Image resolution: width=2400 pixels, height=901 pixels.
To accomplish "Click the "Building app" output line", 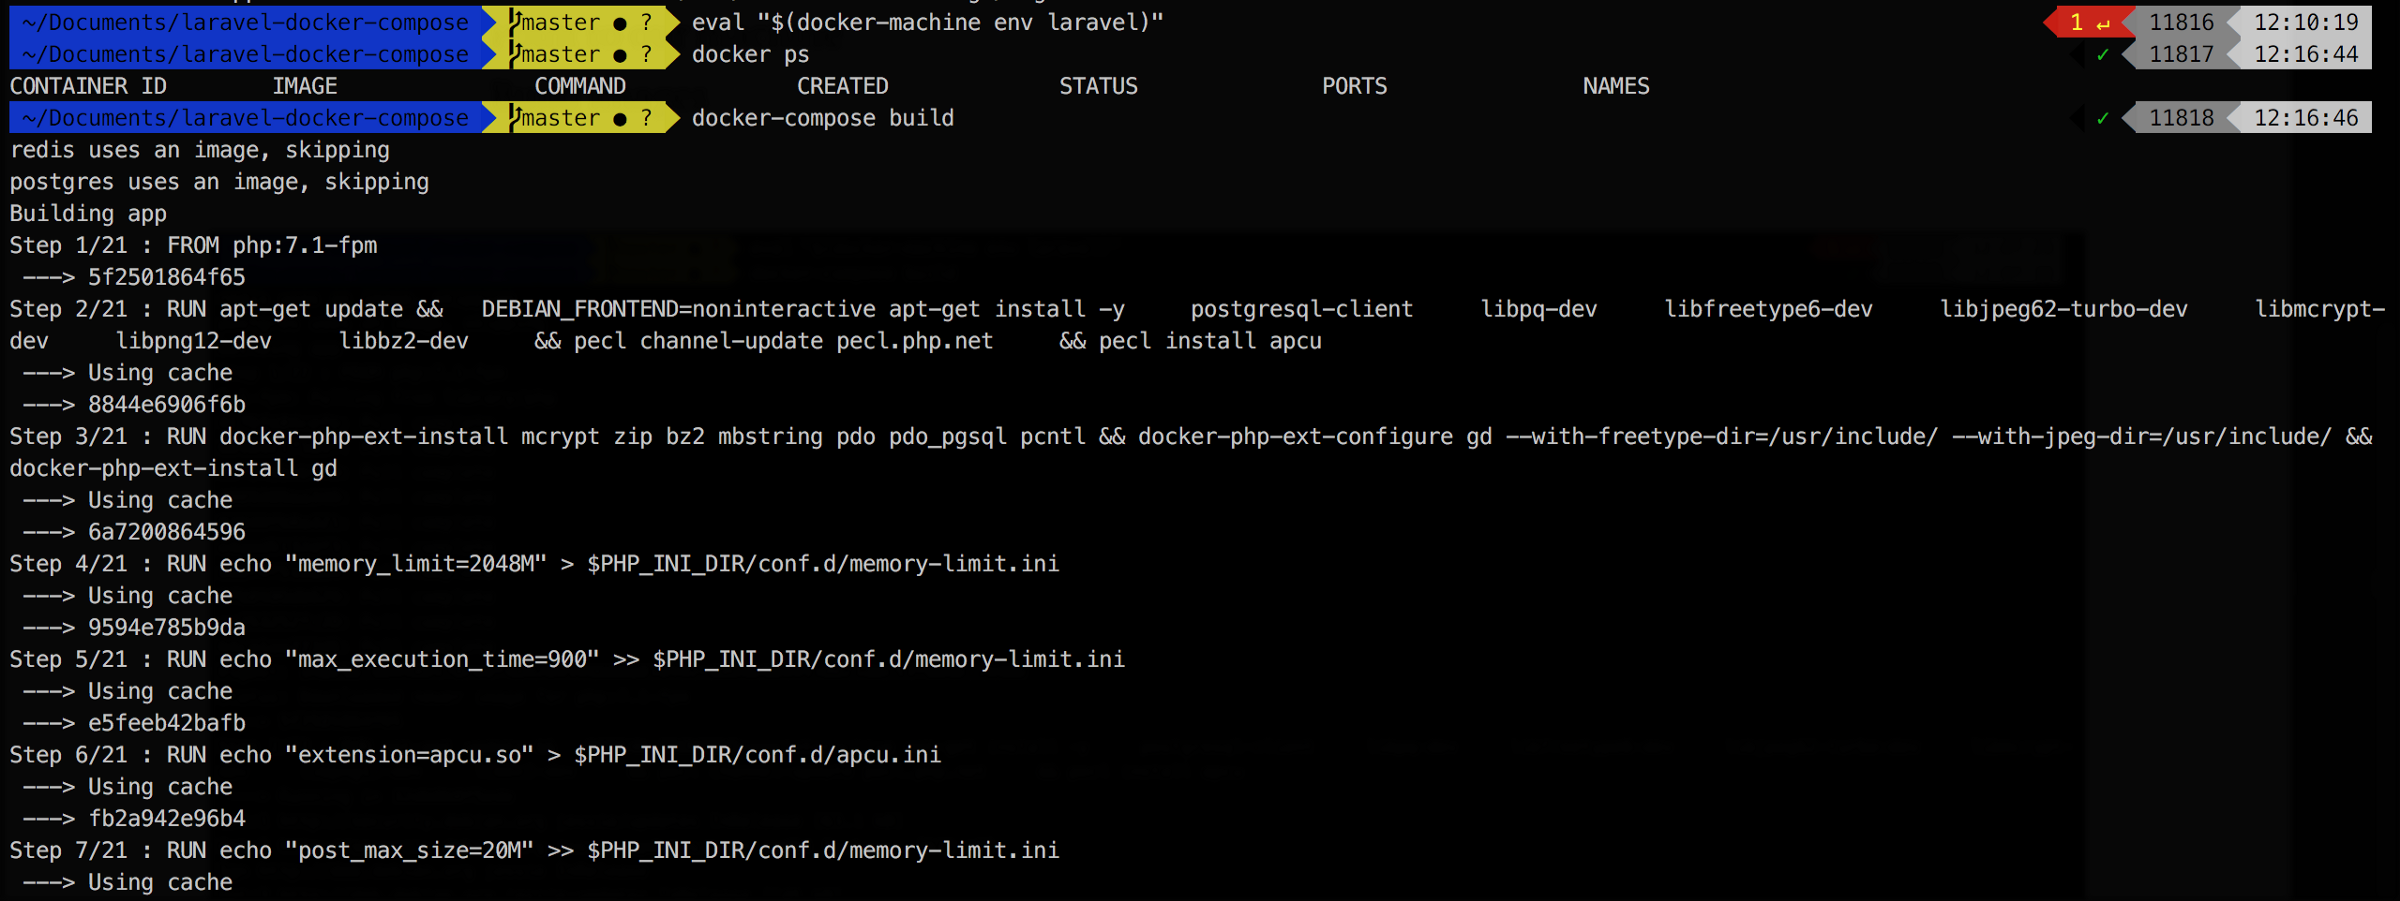I will 88,214.
